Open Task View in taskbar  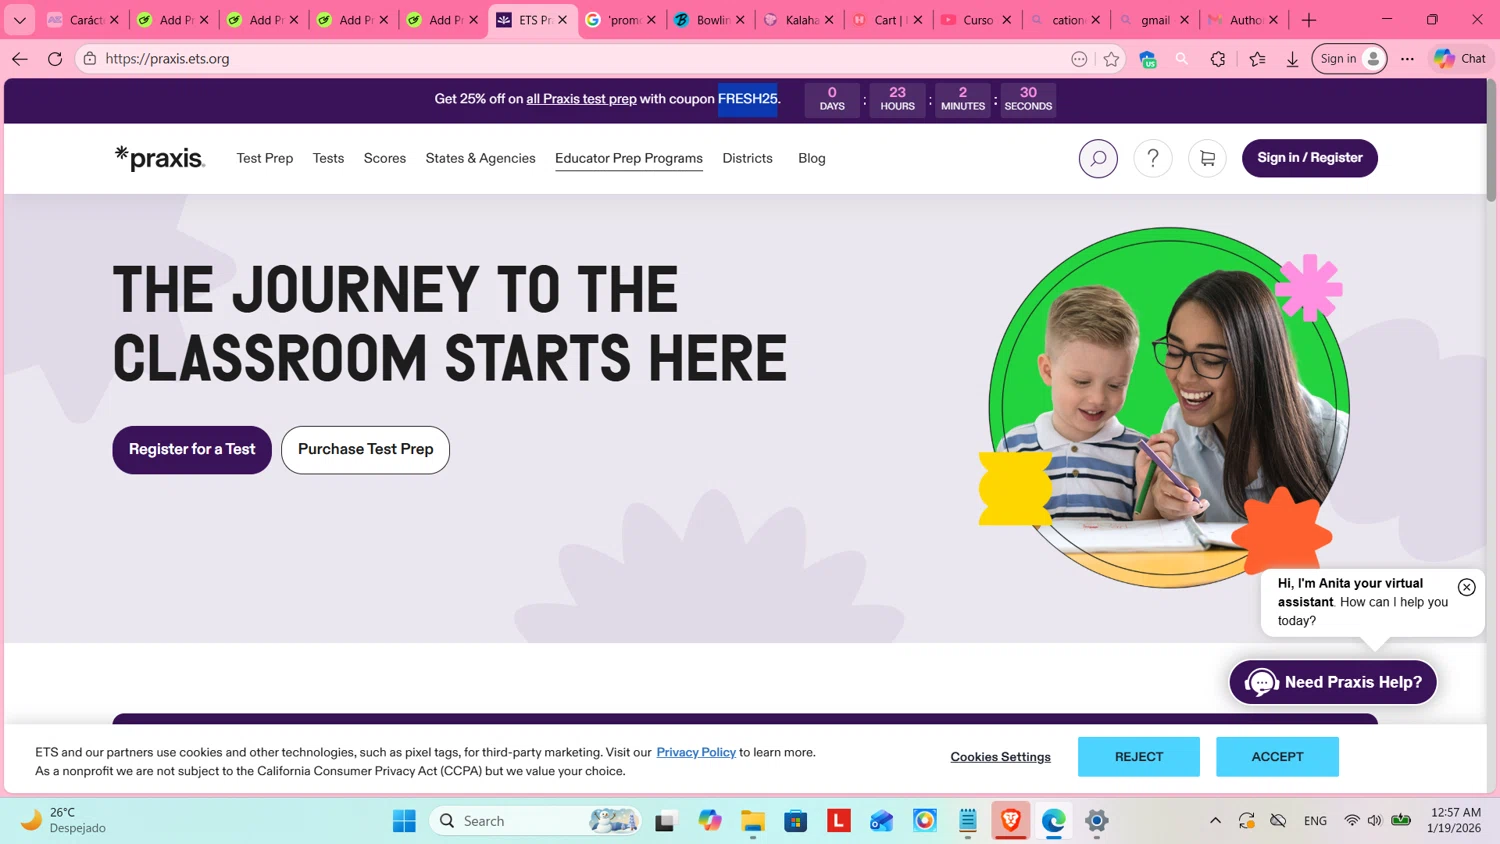pyautogui.click(x=665, y=821)
